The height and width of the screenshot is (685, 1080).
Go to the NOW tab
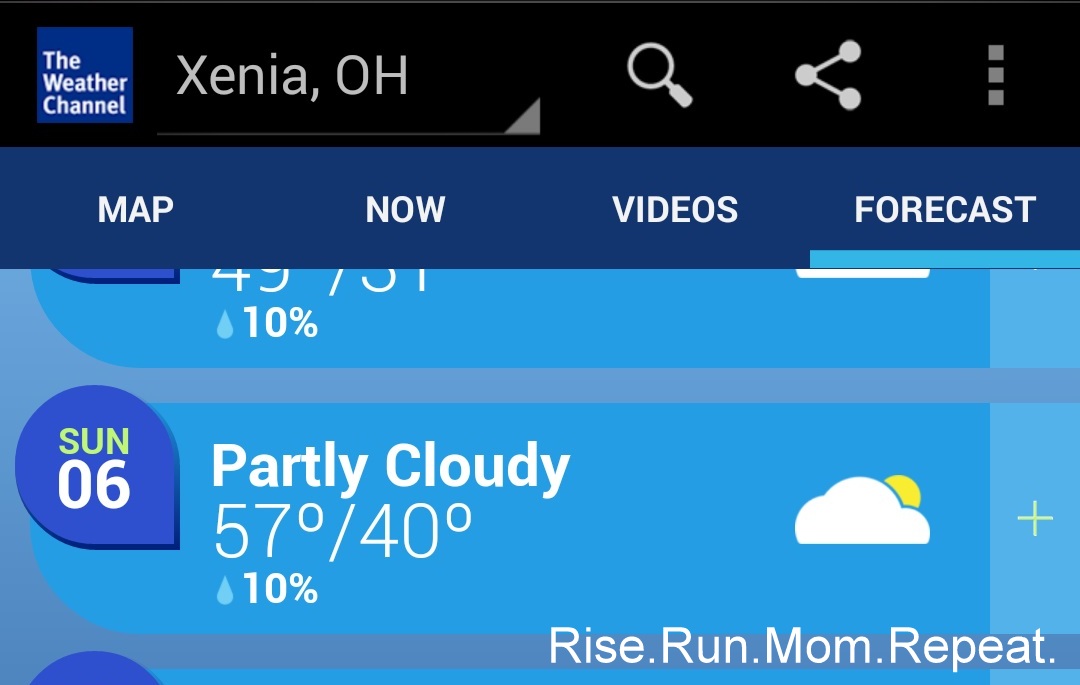405,210
